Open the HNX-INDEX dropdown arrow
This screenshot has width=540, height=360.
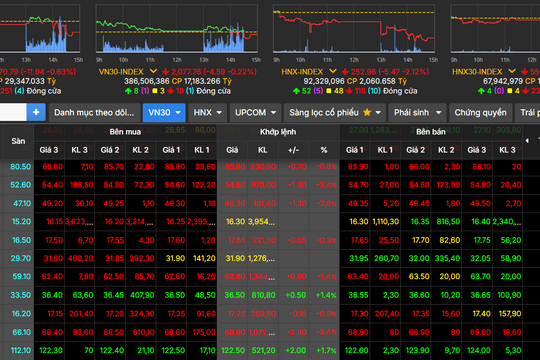[333, 71]
